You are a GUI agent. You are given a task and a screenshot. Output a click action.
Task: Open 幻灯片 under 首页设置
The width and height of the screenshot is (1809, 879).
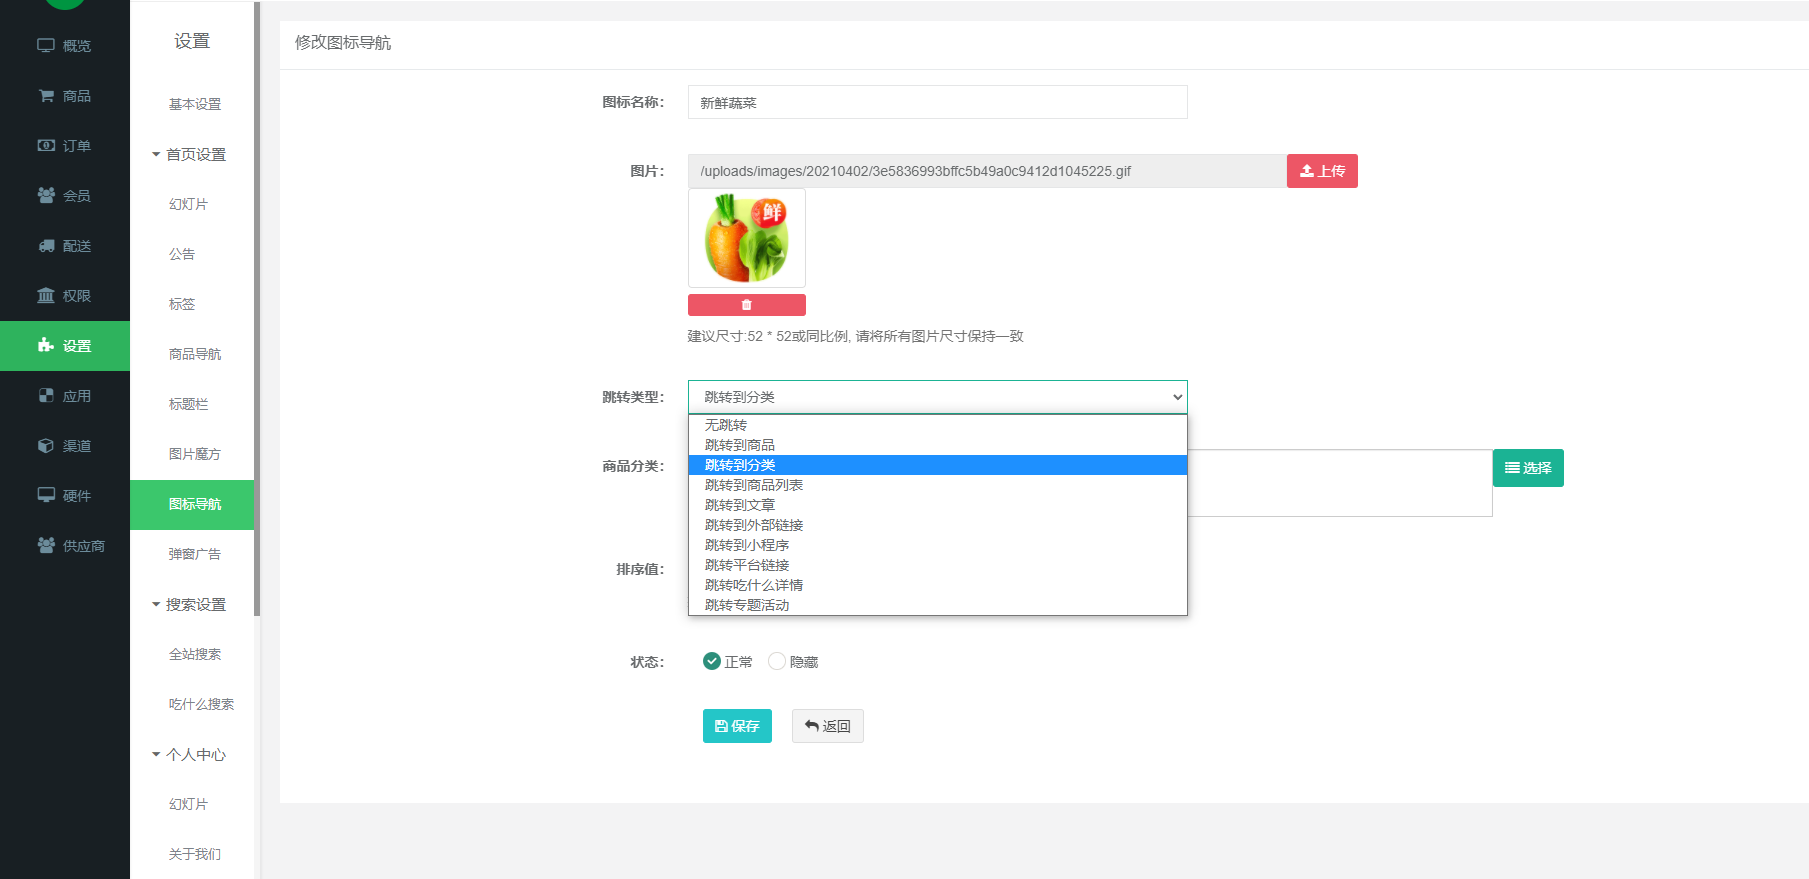[188, 204]
